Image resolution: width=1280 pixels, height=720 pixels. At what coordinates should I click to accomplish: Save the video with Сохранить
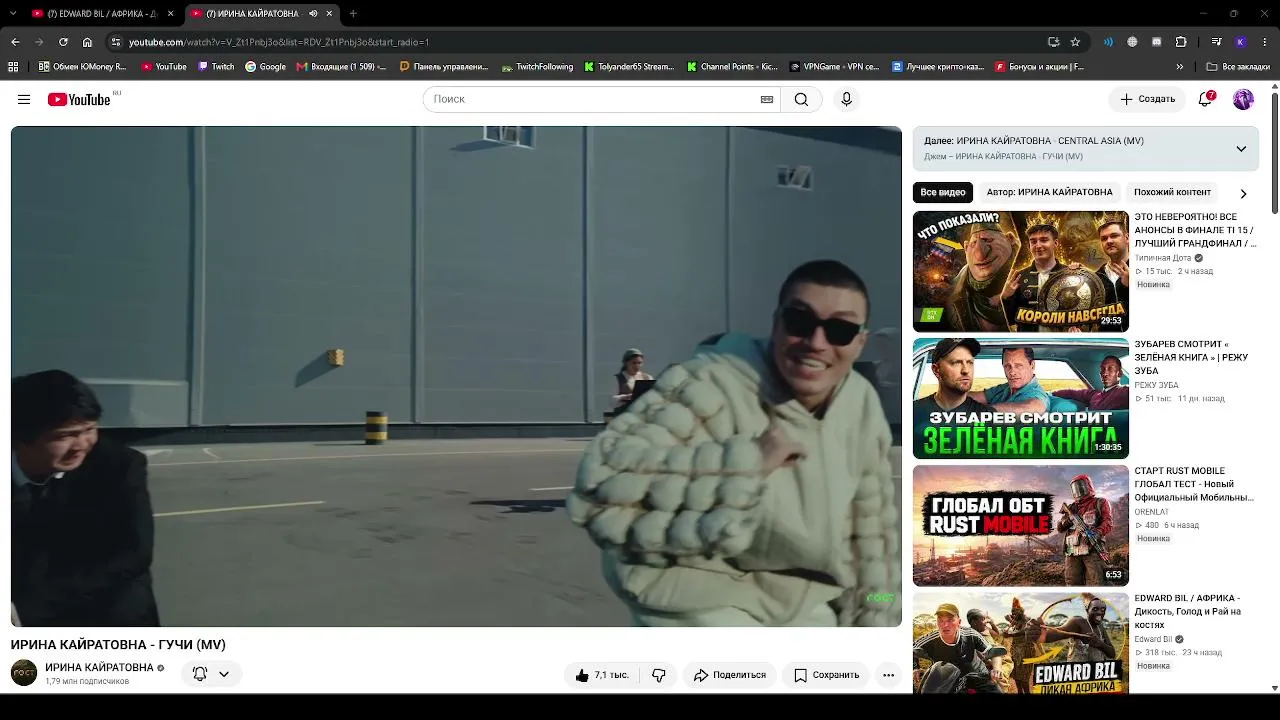click(x=827, y=675)
